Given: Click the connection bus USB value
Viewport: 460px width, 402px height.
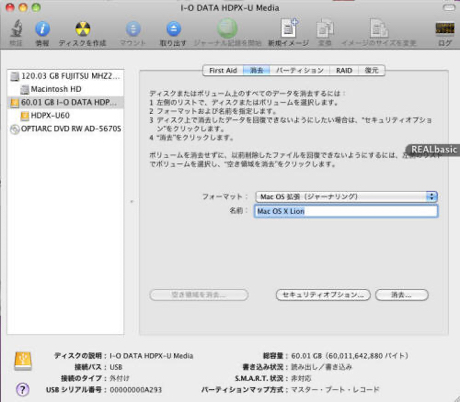Looking at the screenshot, I should coord(116,367).
